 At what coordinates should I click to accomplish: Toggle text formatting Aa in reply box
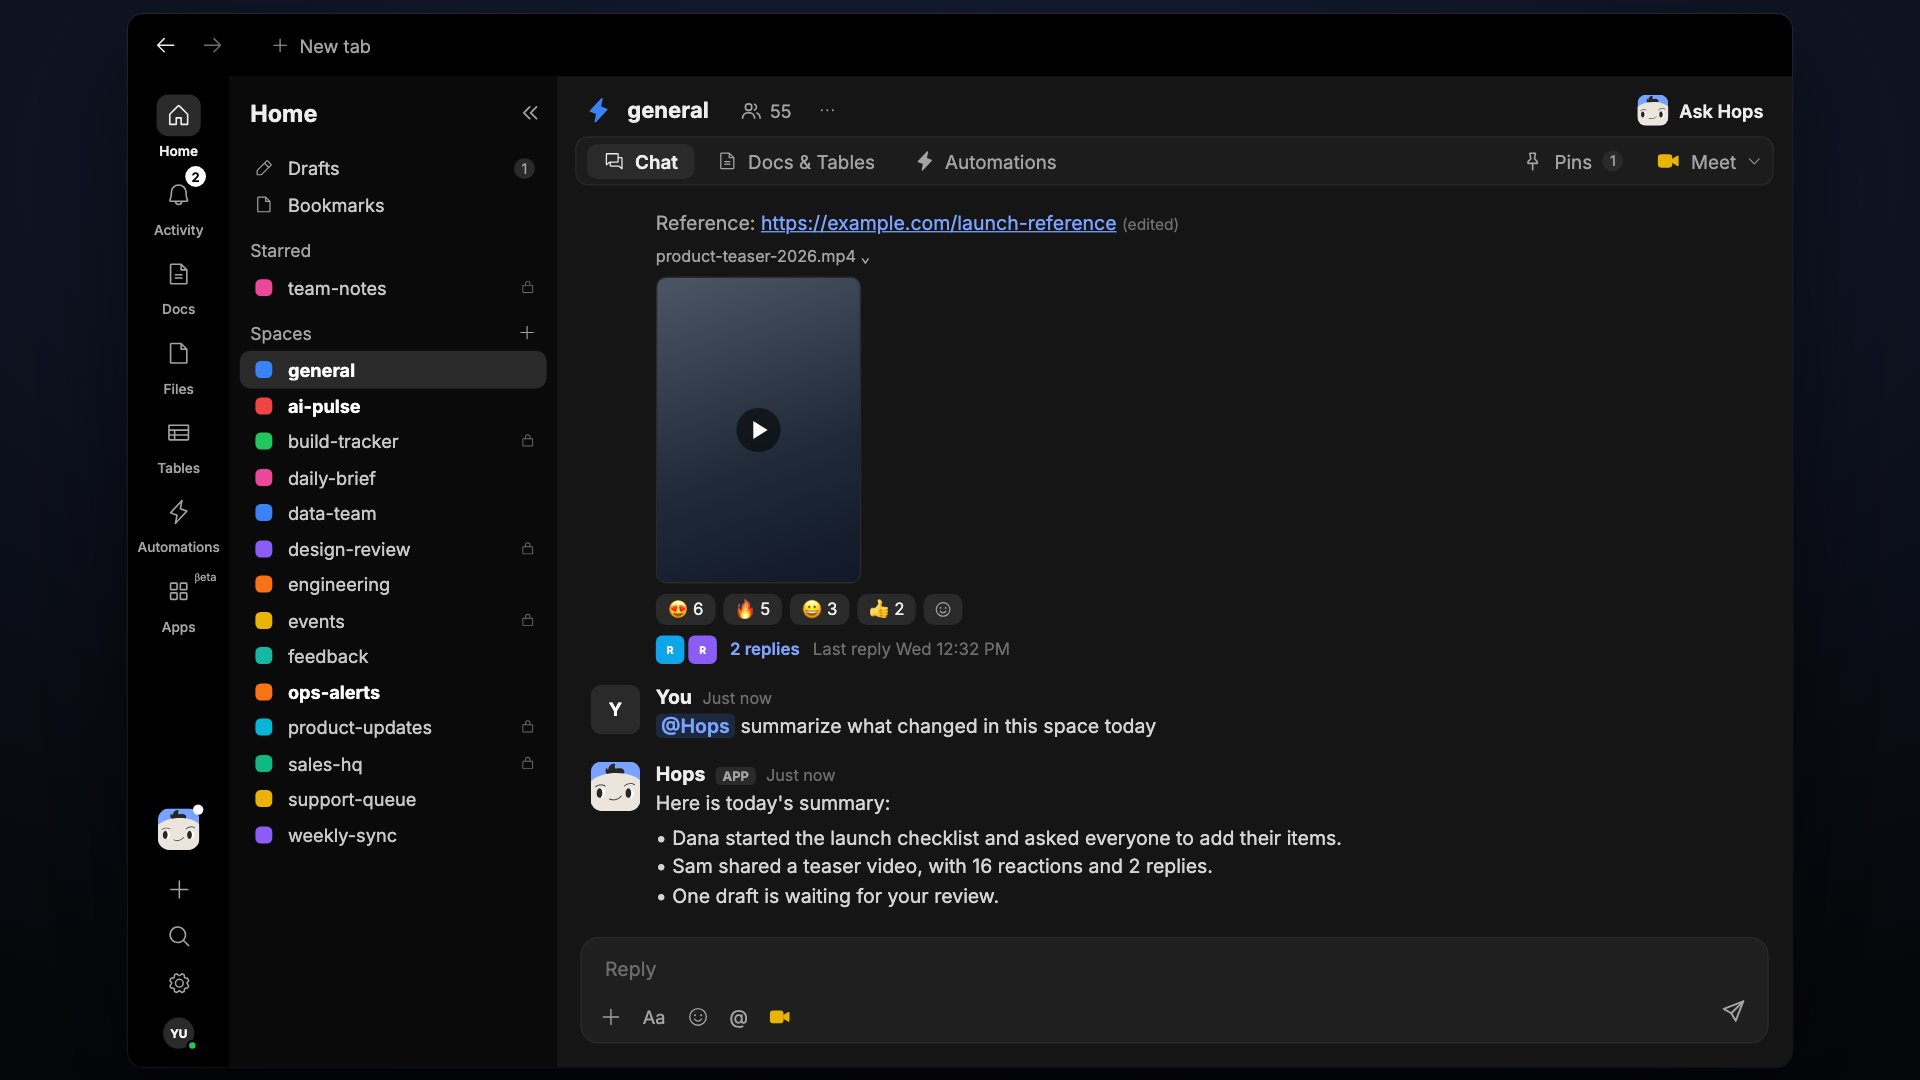point(653,1017)
